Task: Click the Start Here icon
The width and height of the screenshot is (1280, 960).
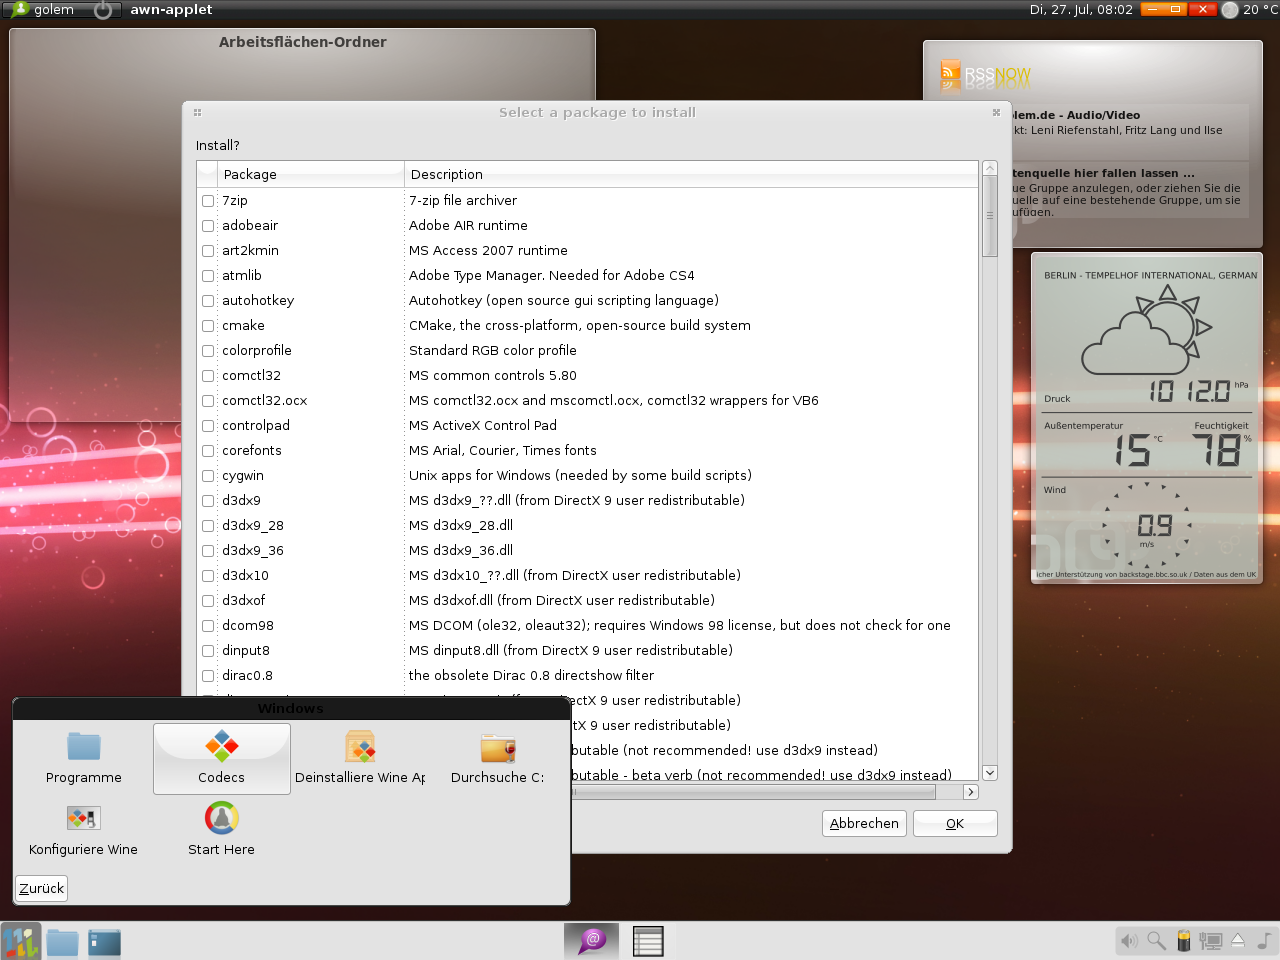Action: [221, 819]
